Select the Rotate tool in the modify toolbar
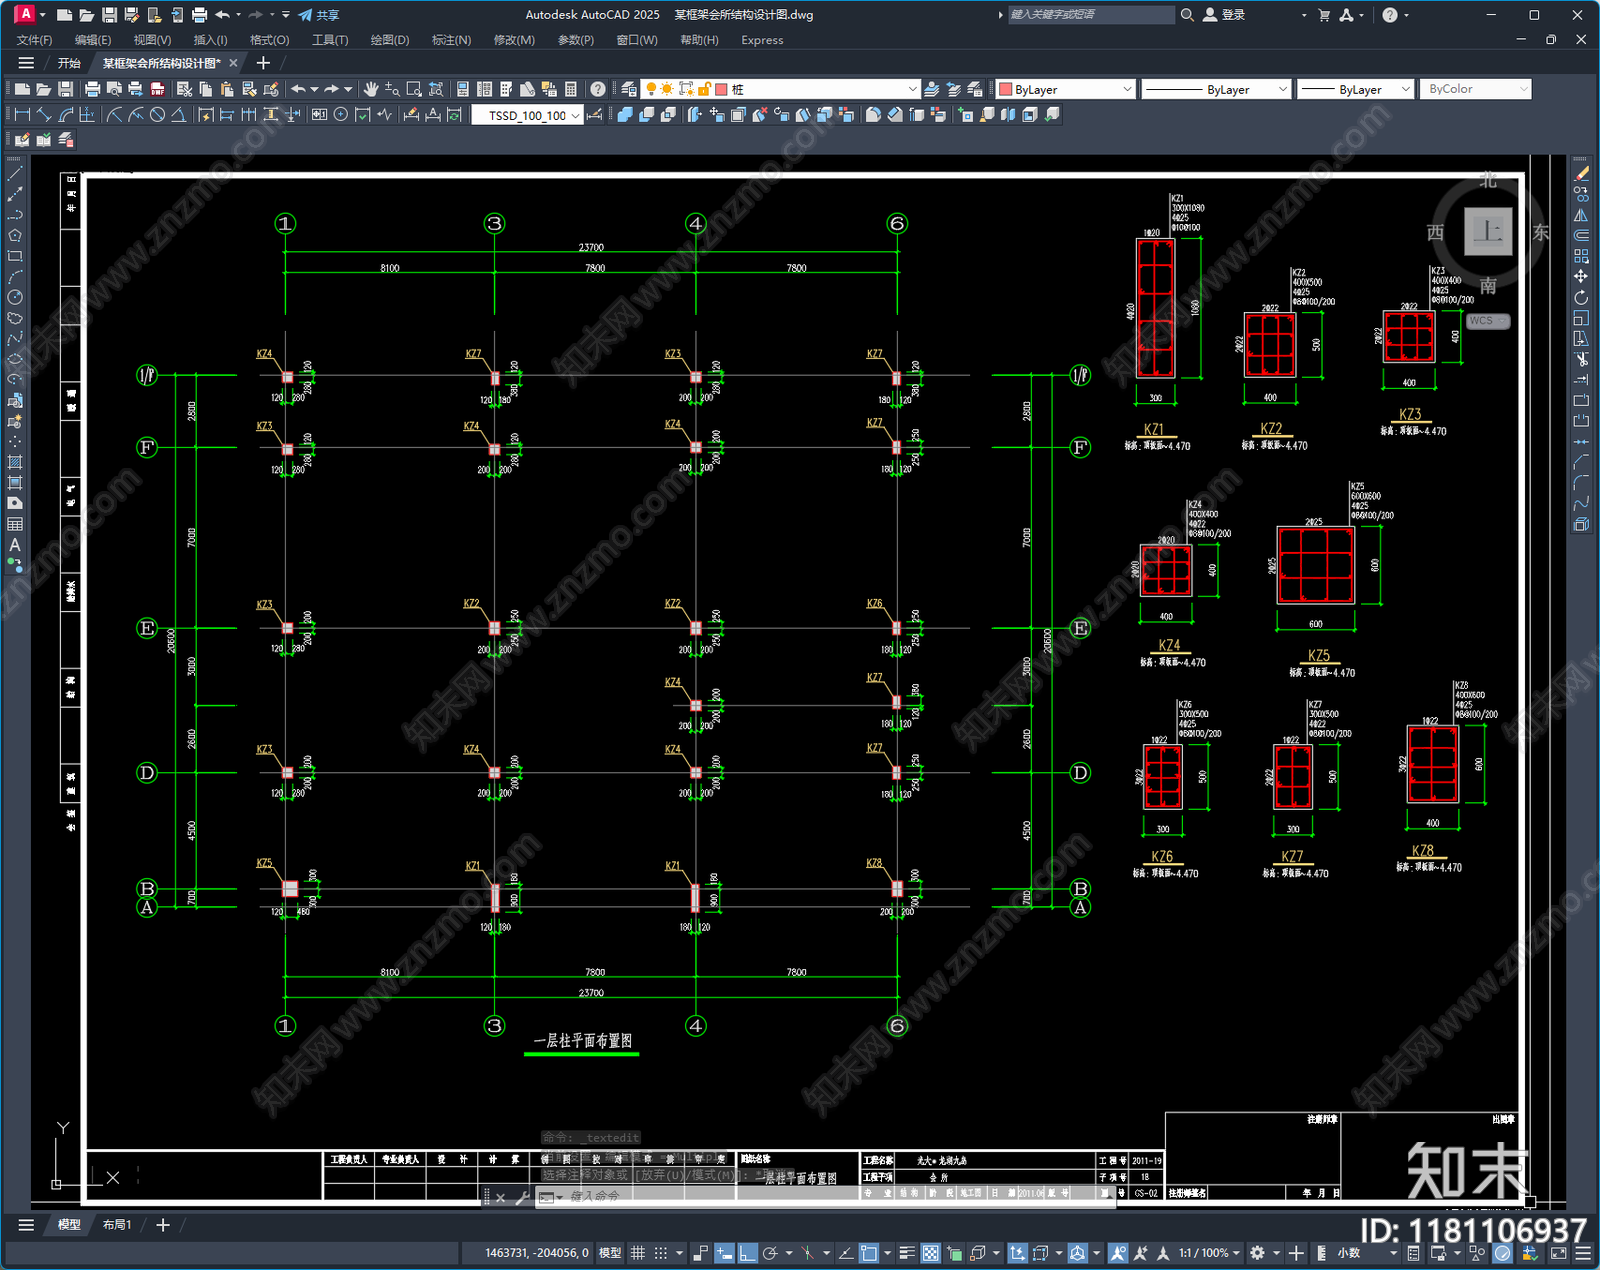 tap(1581, 297)
